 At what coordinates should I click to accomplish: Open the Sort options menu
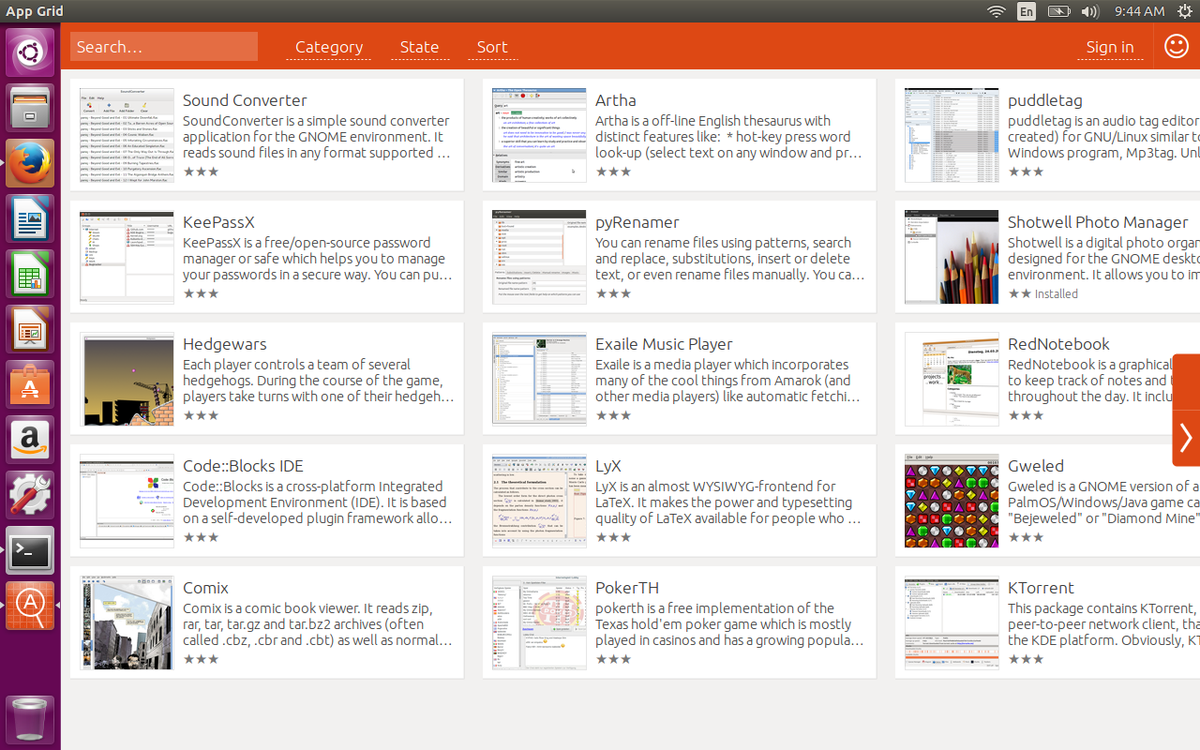coord(492,47)
